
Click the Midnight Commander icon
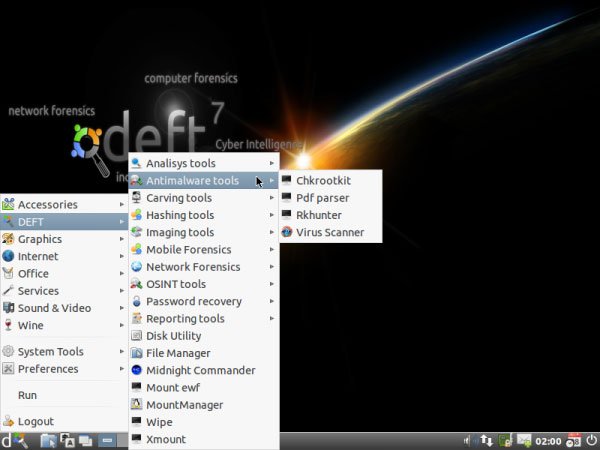(x=137, y=370)
